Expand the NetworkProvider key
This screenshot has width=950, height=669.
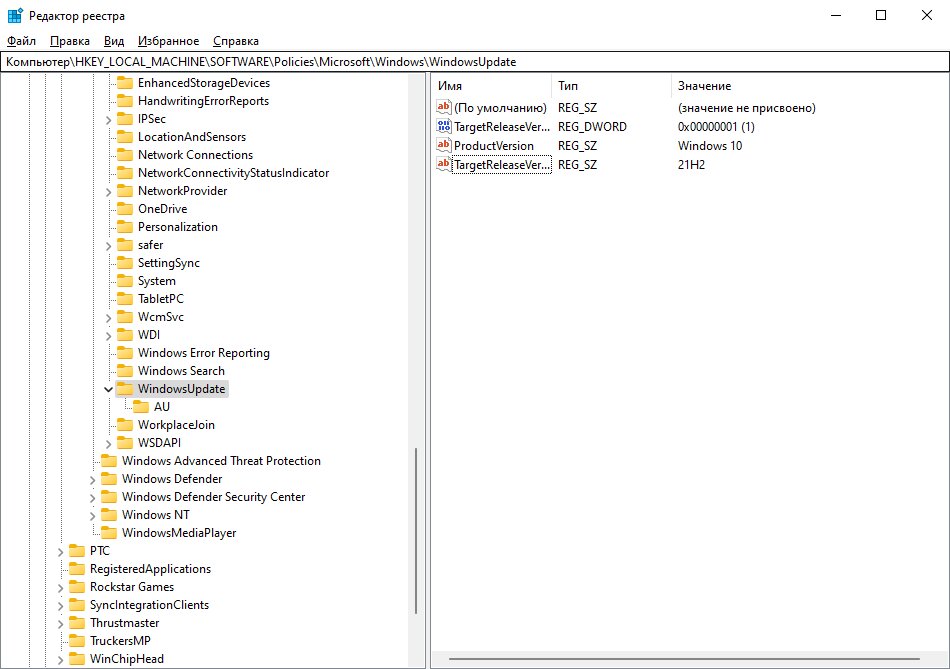point(108,192)
